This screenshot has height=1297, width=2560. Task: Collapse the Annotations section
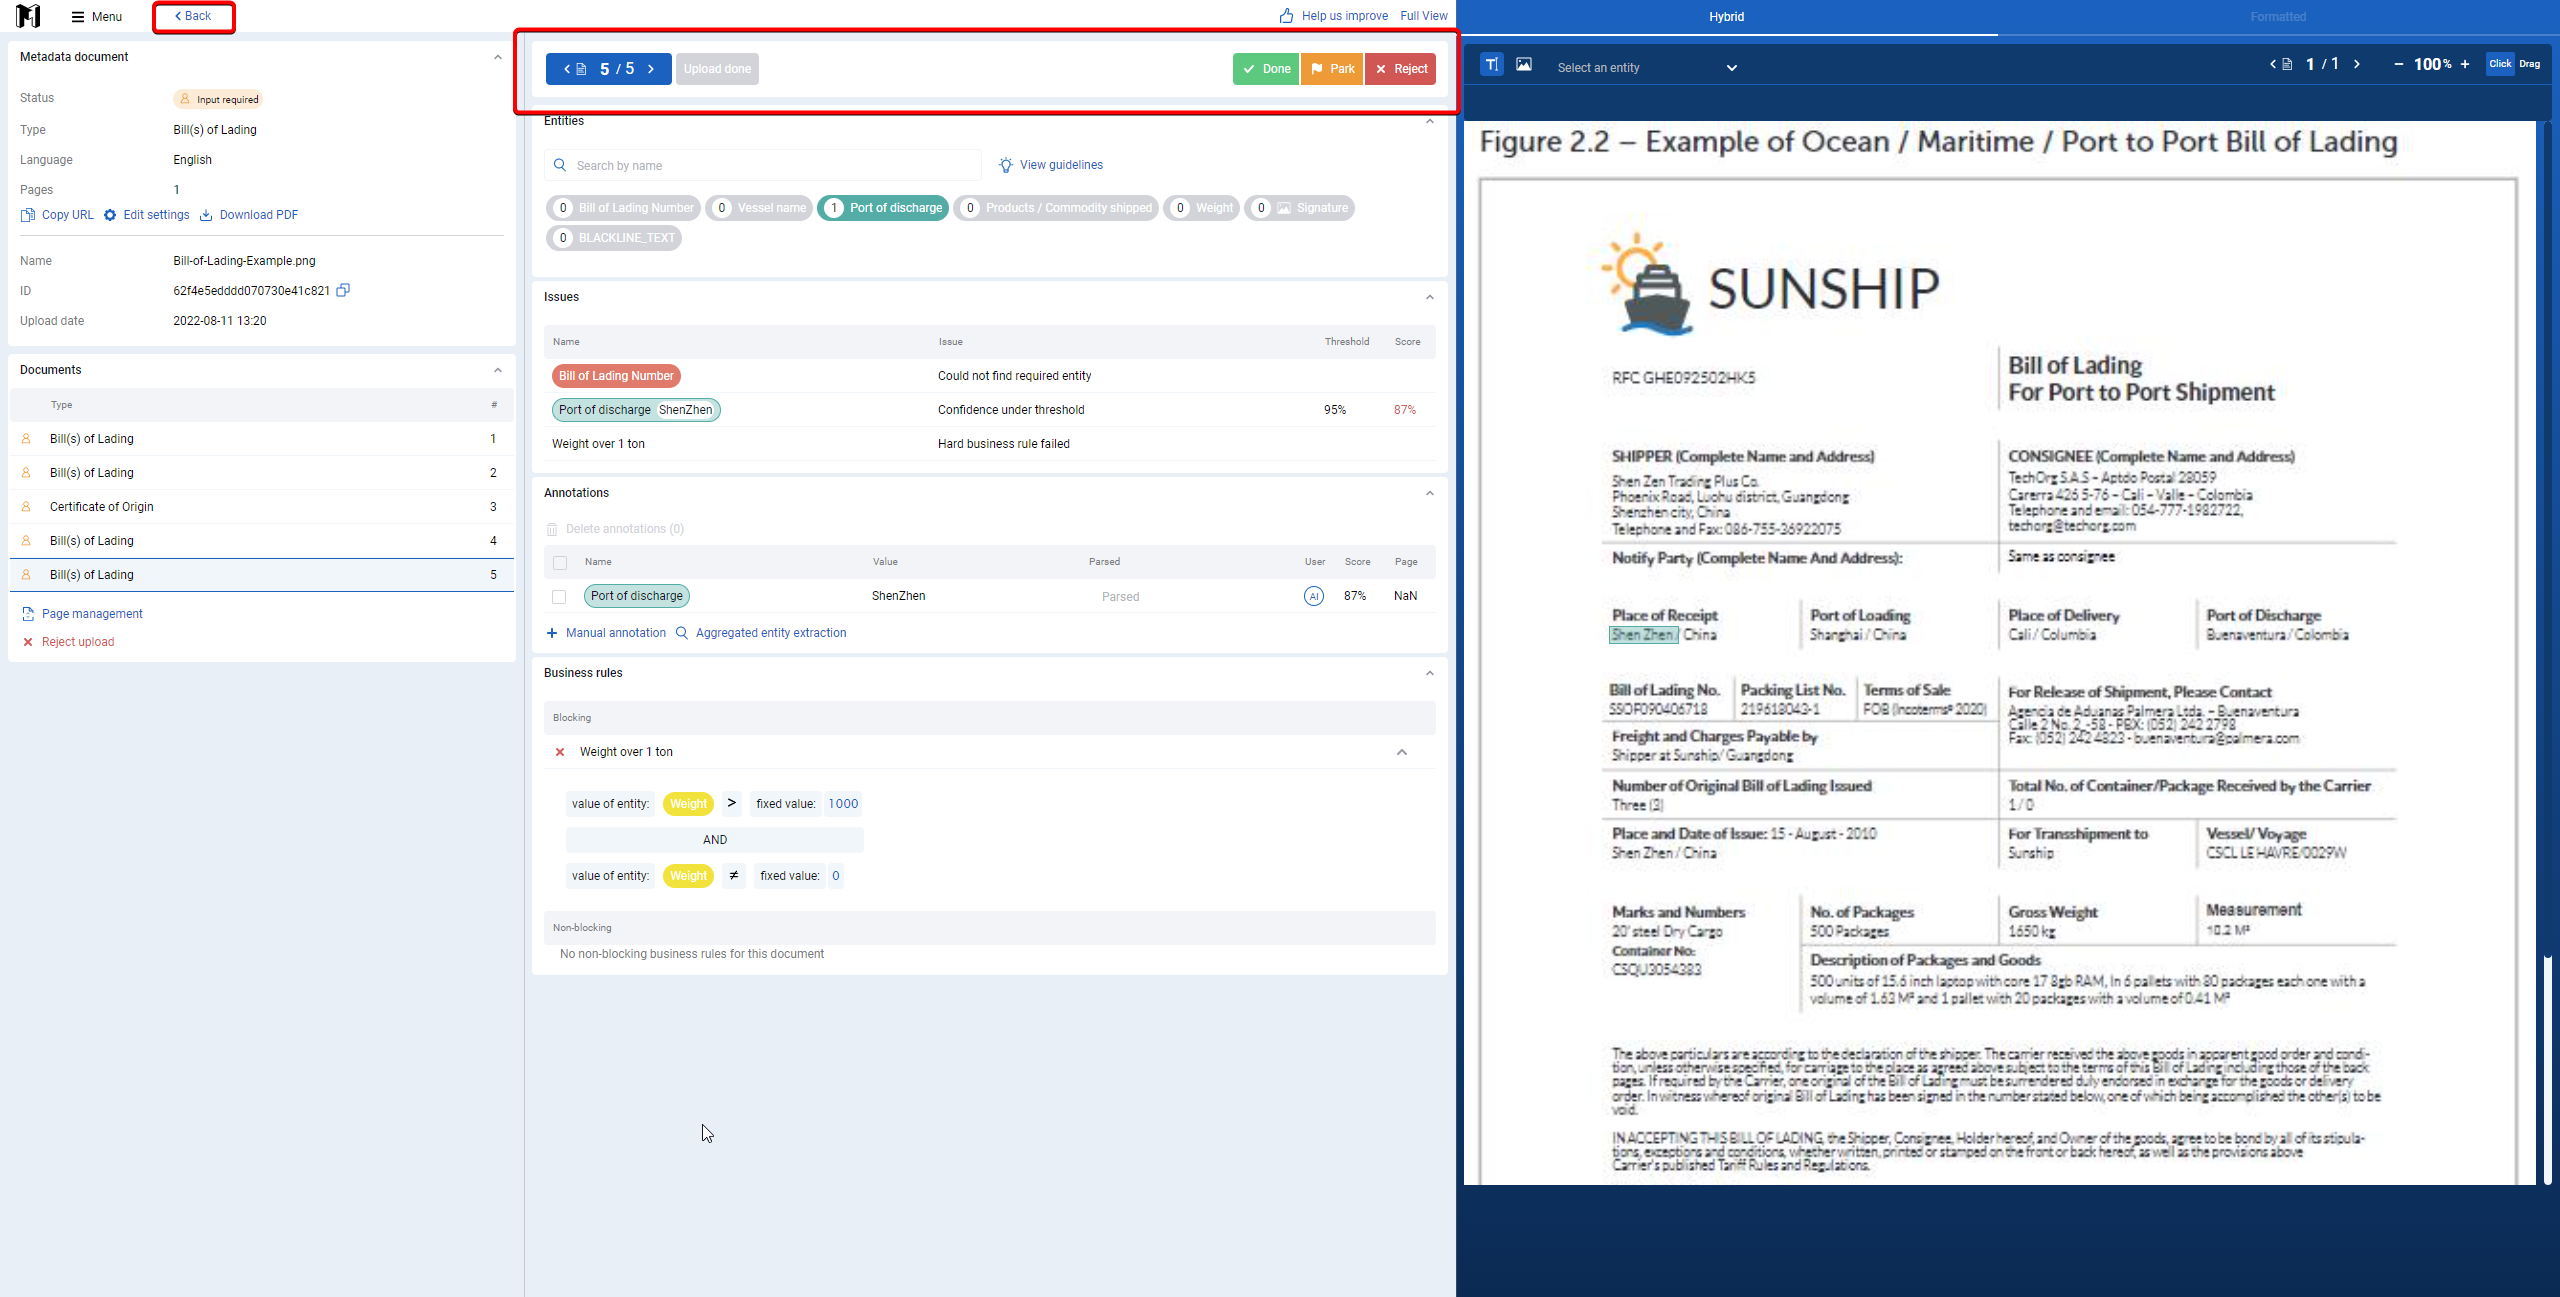1430,493
